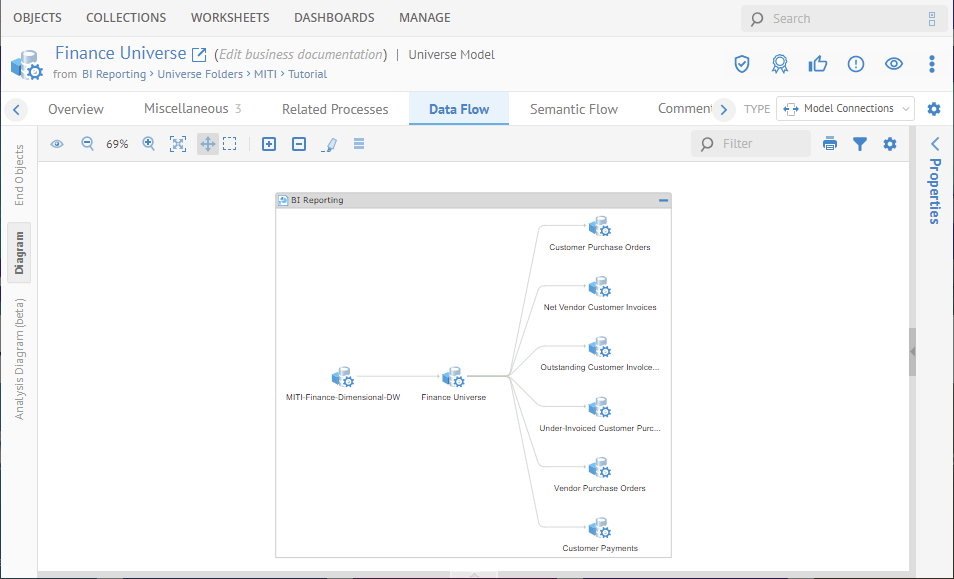Viewport: 954px width, 579px height.
Task: Click the zoom in magnifier icon
Action: [x=149, y=144]
